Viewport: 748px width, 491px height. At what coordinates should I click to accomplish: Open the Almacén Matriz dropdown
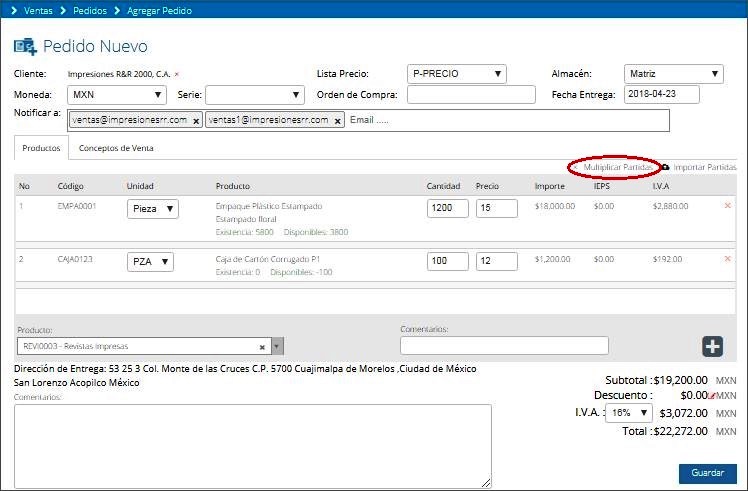point(674,74)
